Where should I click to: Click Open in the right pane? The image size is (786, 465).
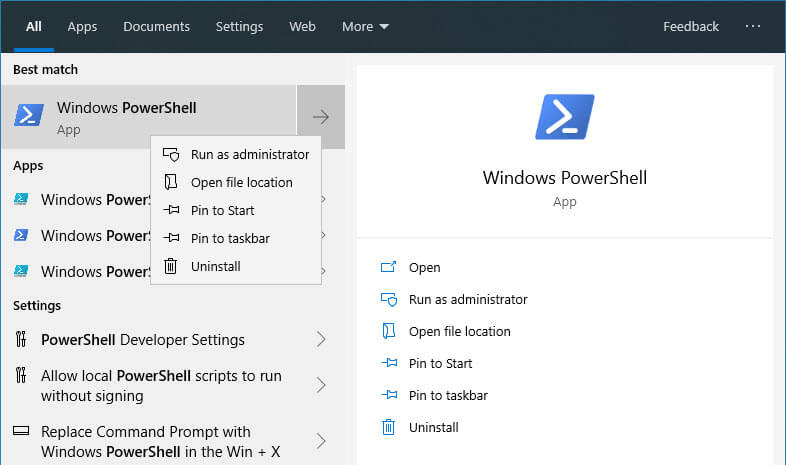(424, 268)
